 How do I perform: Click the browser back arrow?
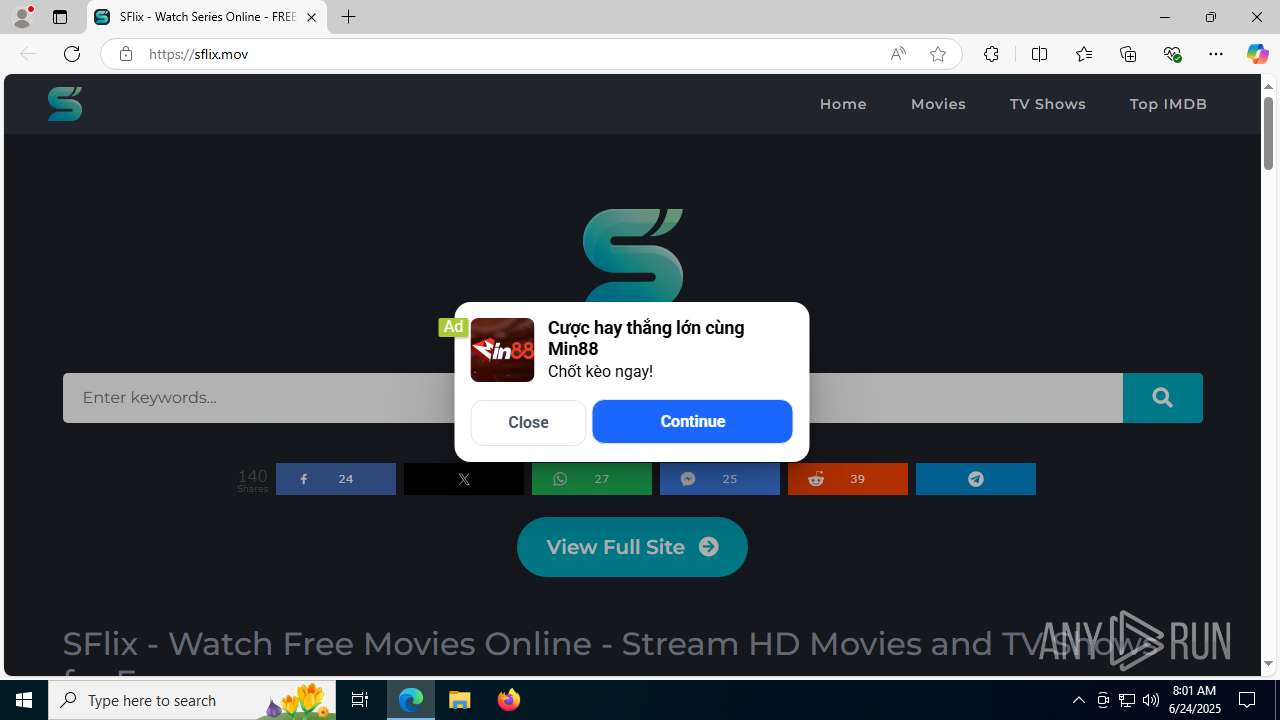28,54
